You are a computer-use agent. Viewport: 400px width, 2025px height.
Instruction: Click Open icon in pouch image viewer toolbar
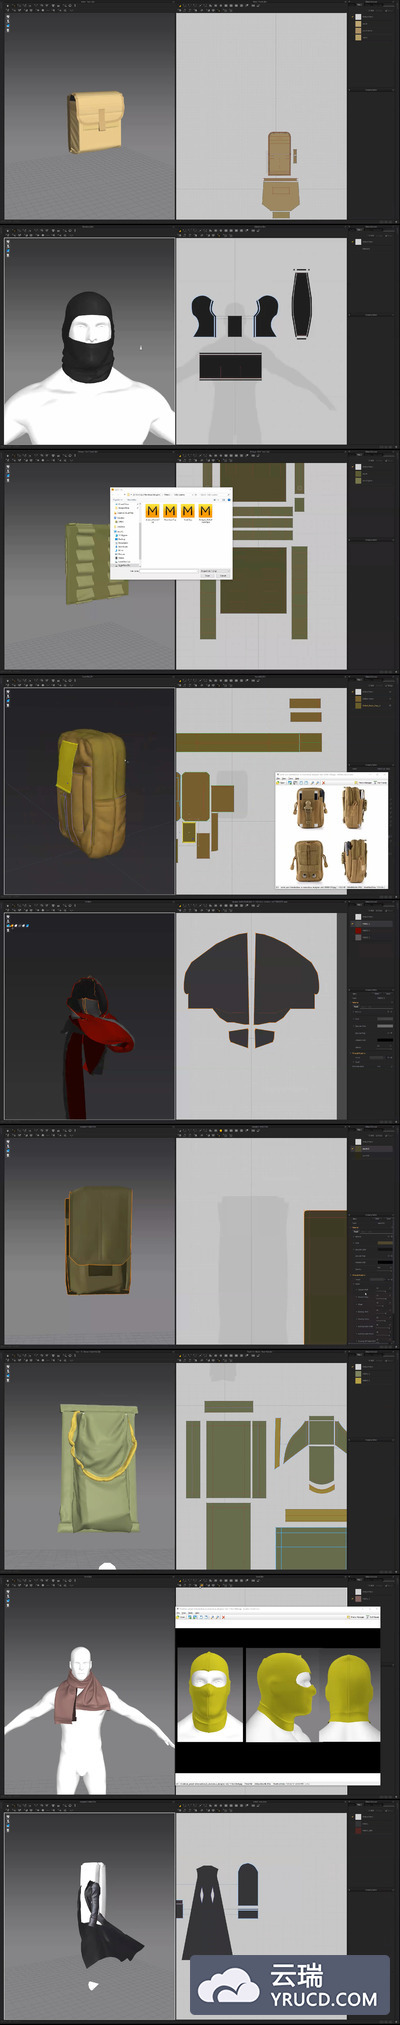pos(281,782)
